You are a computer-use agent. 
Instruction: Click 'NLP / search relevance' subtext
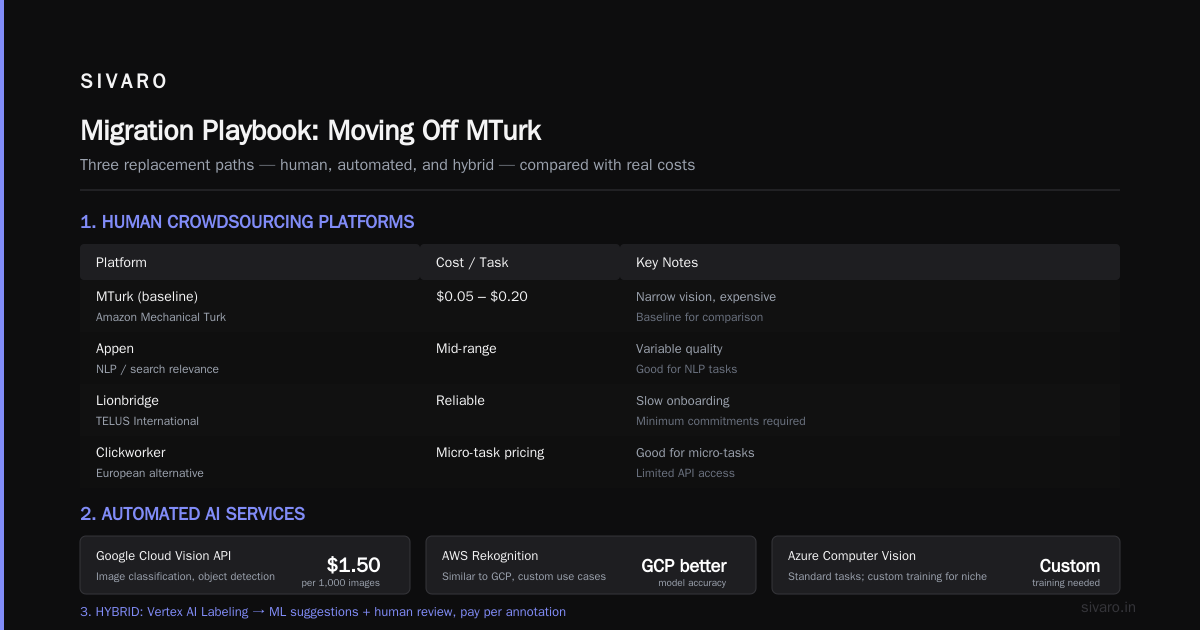[x=157, y=369]
